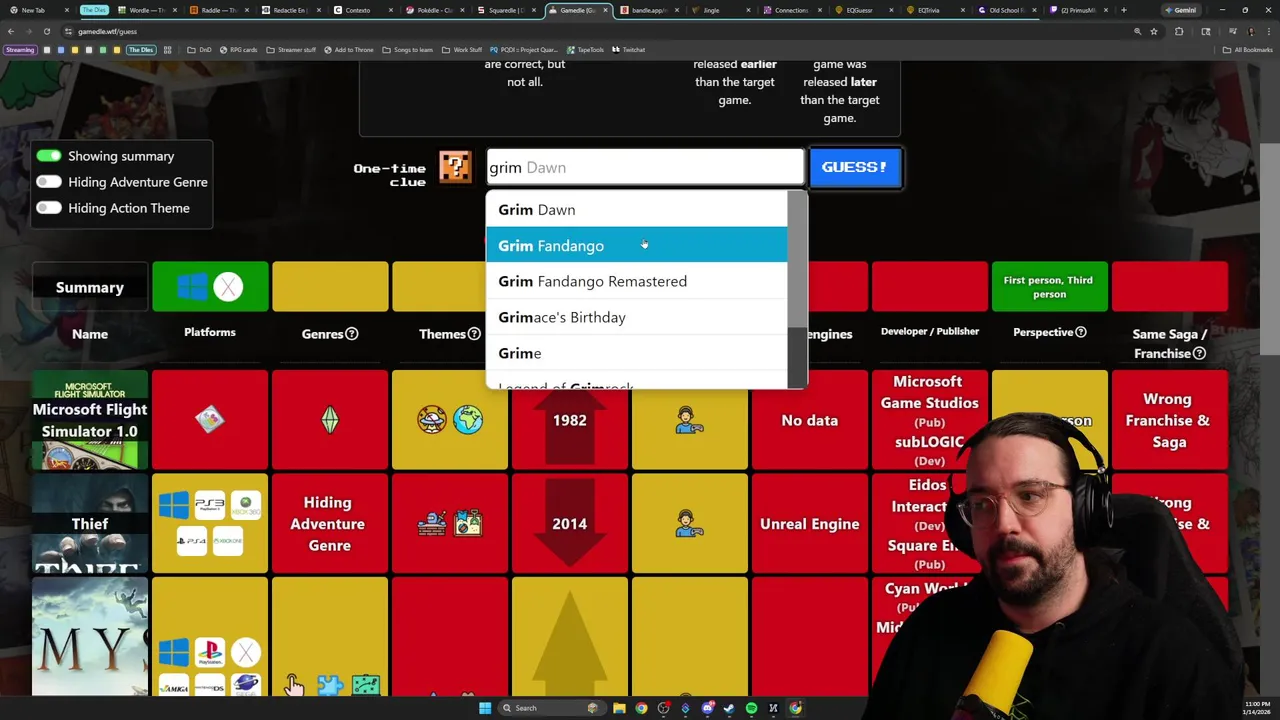Open the Windows Start menu
This screenshot has width=1280, height=720.
pos(485,708)
